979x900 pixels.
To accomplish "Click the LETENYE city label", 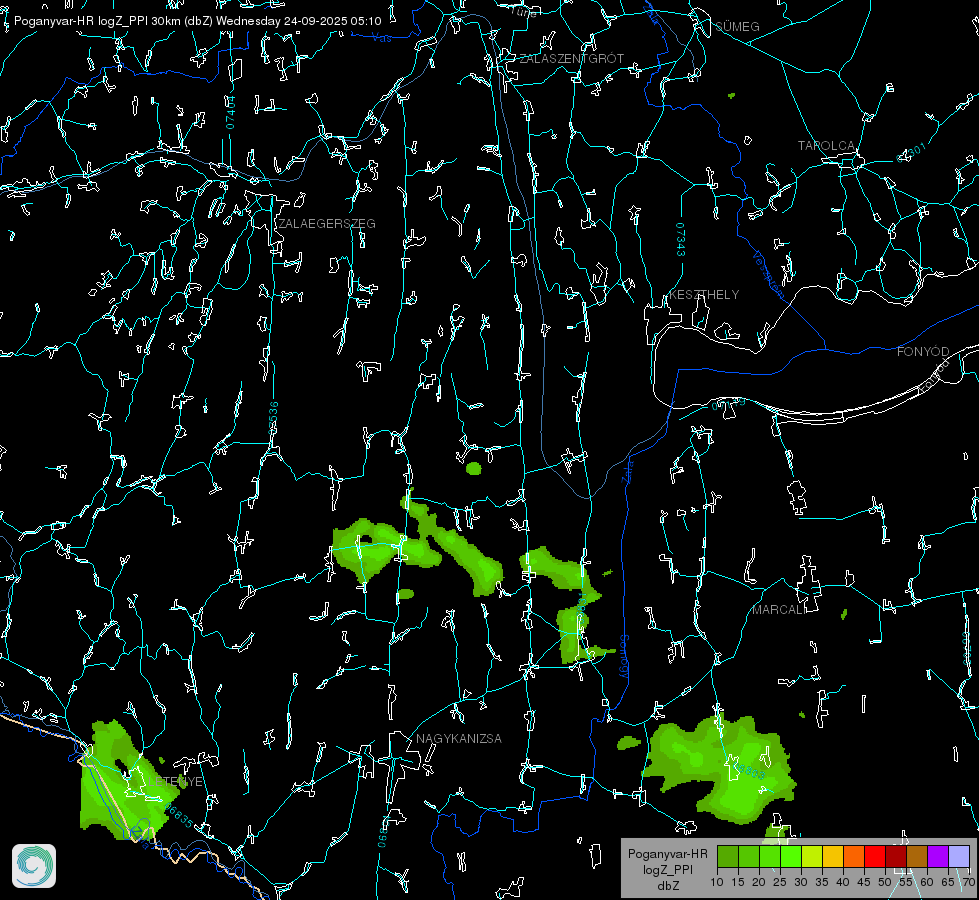I will [175, 781].
